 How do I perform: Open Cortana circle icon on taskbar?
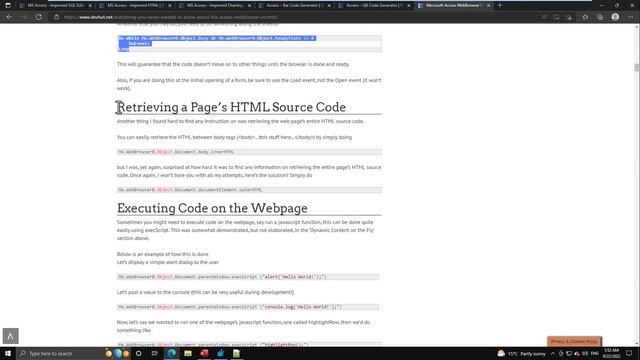pyautogui.click(x=138, y=353)
